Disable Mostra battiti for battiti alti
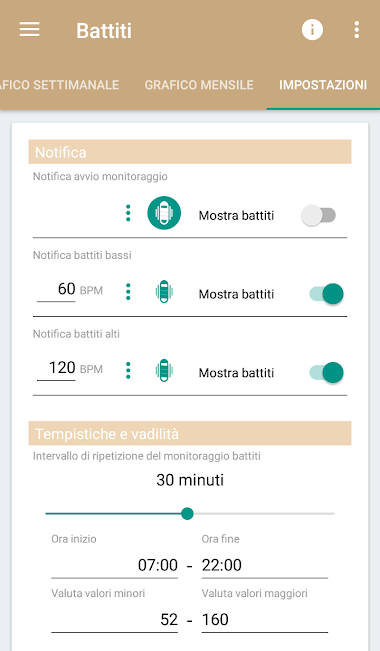 pyautogui.click(x=326, y=372)
